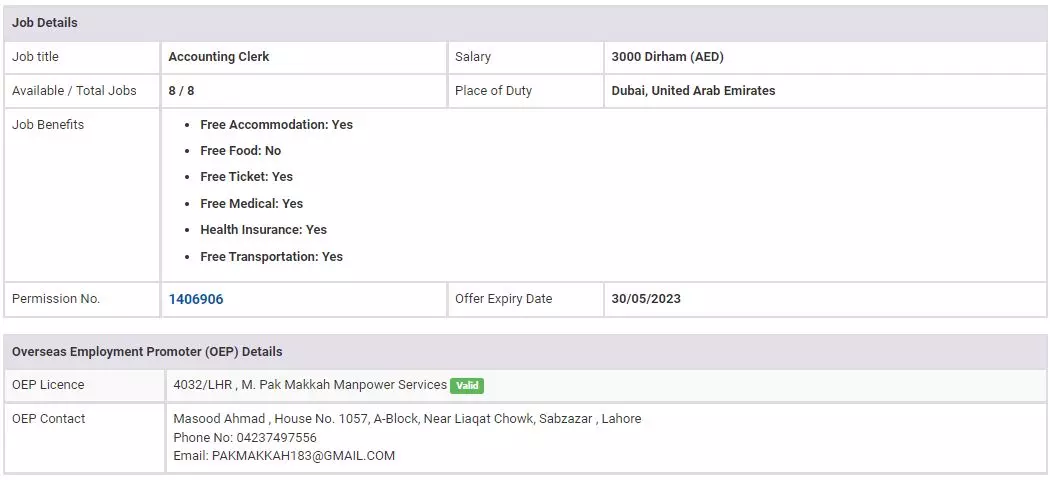Click Free Accommodation: Yes benefit item
This screenshot has width=1050, height=480.
click(x=276, y=125)
